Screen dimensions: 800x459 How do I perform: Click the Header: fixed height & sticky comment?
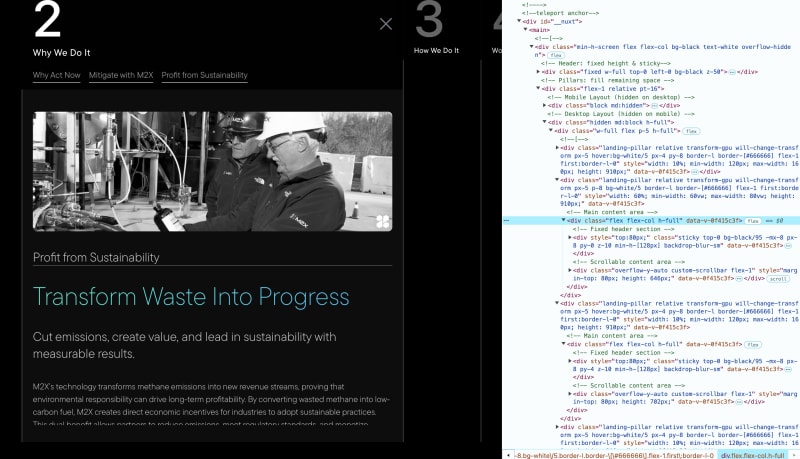(x=606, y=63)
